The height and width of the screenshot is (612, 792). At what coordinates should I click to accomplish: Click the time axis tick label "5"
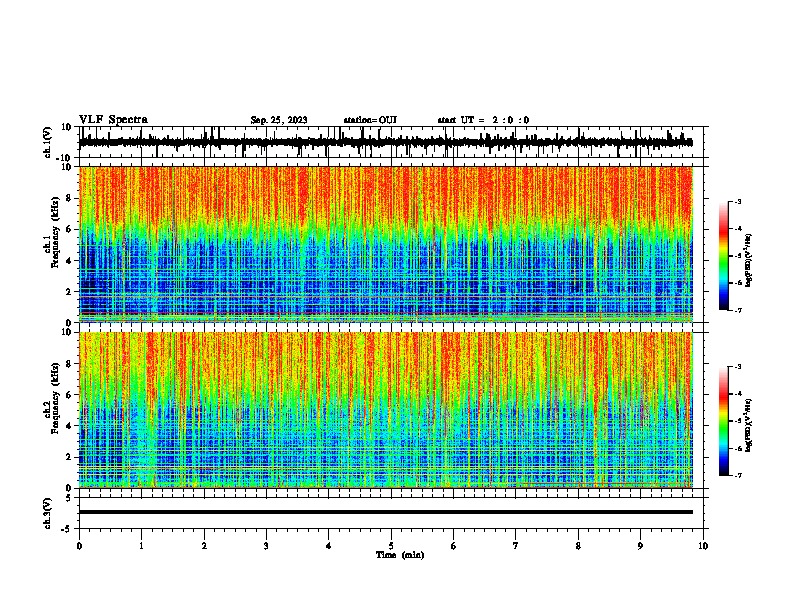pyautogui.click(x=391, y=546)
